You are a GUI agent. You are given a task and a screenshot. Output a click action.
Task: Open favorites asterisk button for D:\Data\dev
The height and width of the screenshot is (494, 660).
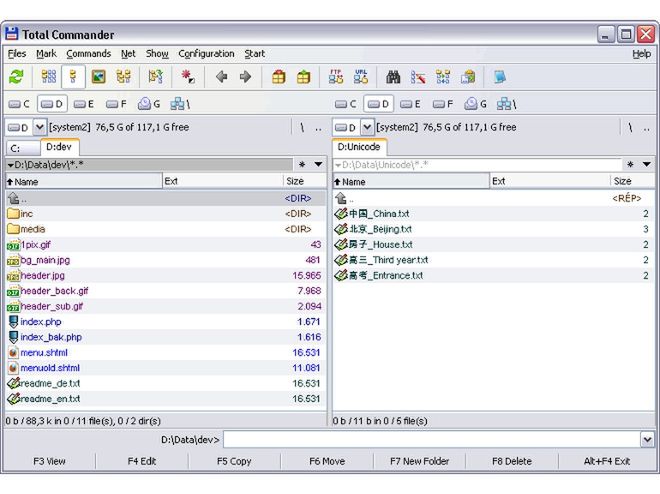pos(302,165)
